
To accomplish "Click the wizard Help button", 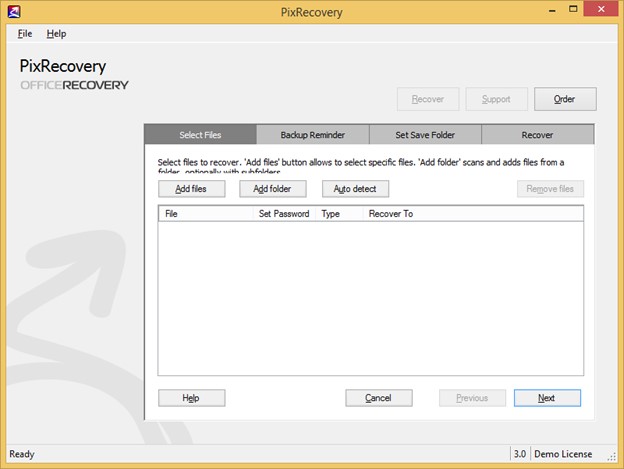I will 191,398.
